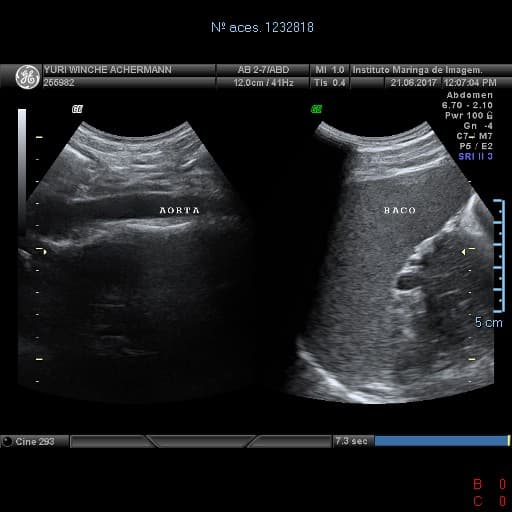Click the Cine 293 frame label
512x512 pixels.
(x=35, y=442)
